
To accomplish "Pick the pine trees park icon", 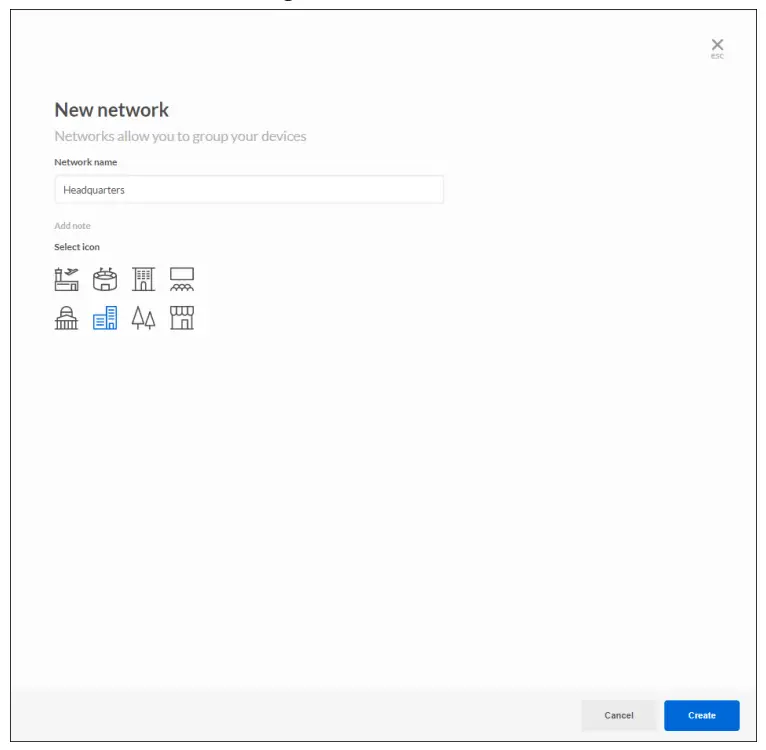I will click(144, 318).
